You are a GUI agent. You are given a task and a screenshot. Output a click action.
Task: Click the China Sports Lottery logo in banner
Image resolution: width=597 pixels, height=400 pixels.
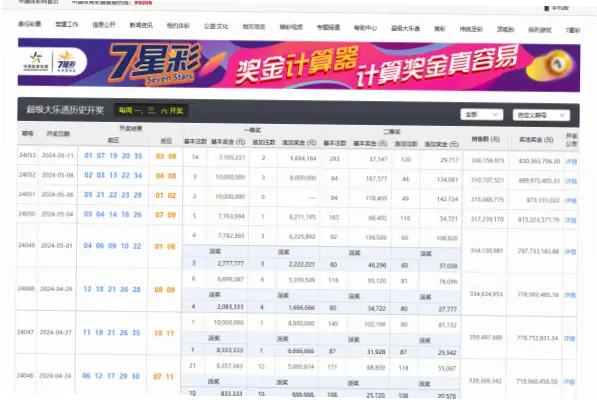tap(36, 61)
